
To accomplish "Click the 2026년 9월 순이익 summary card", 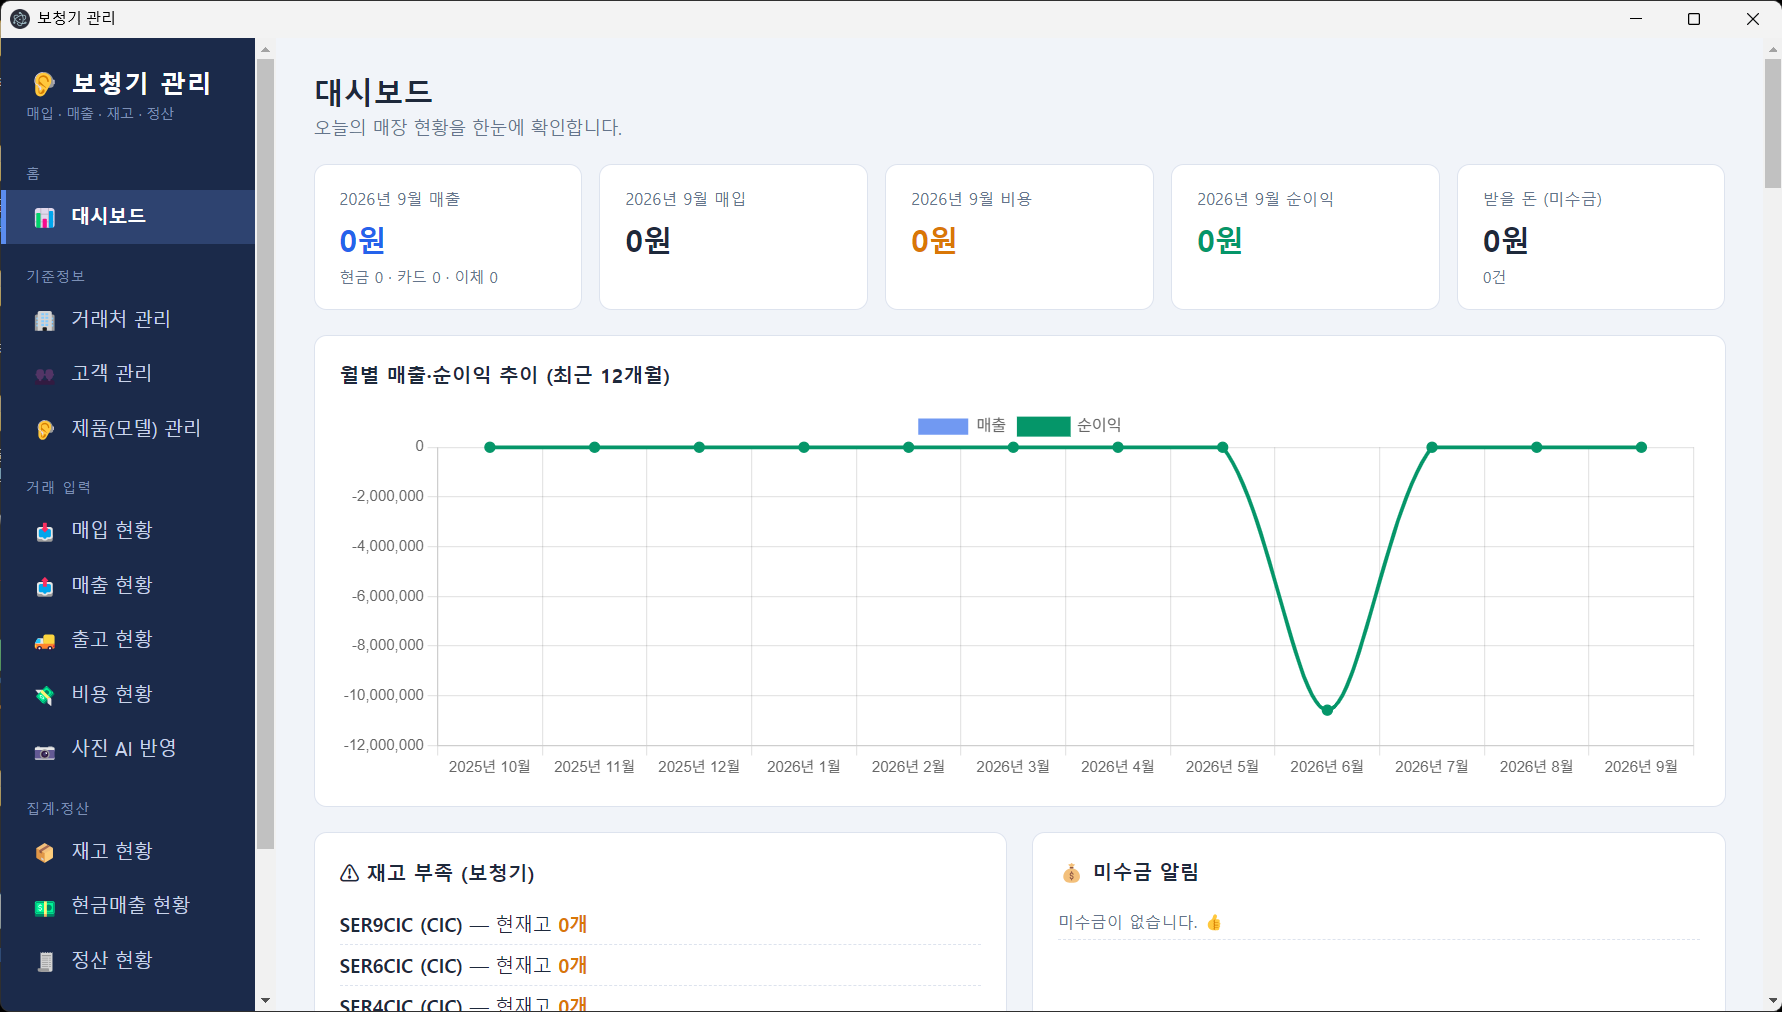I will [1305, 237].
